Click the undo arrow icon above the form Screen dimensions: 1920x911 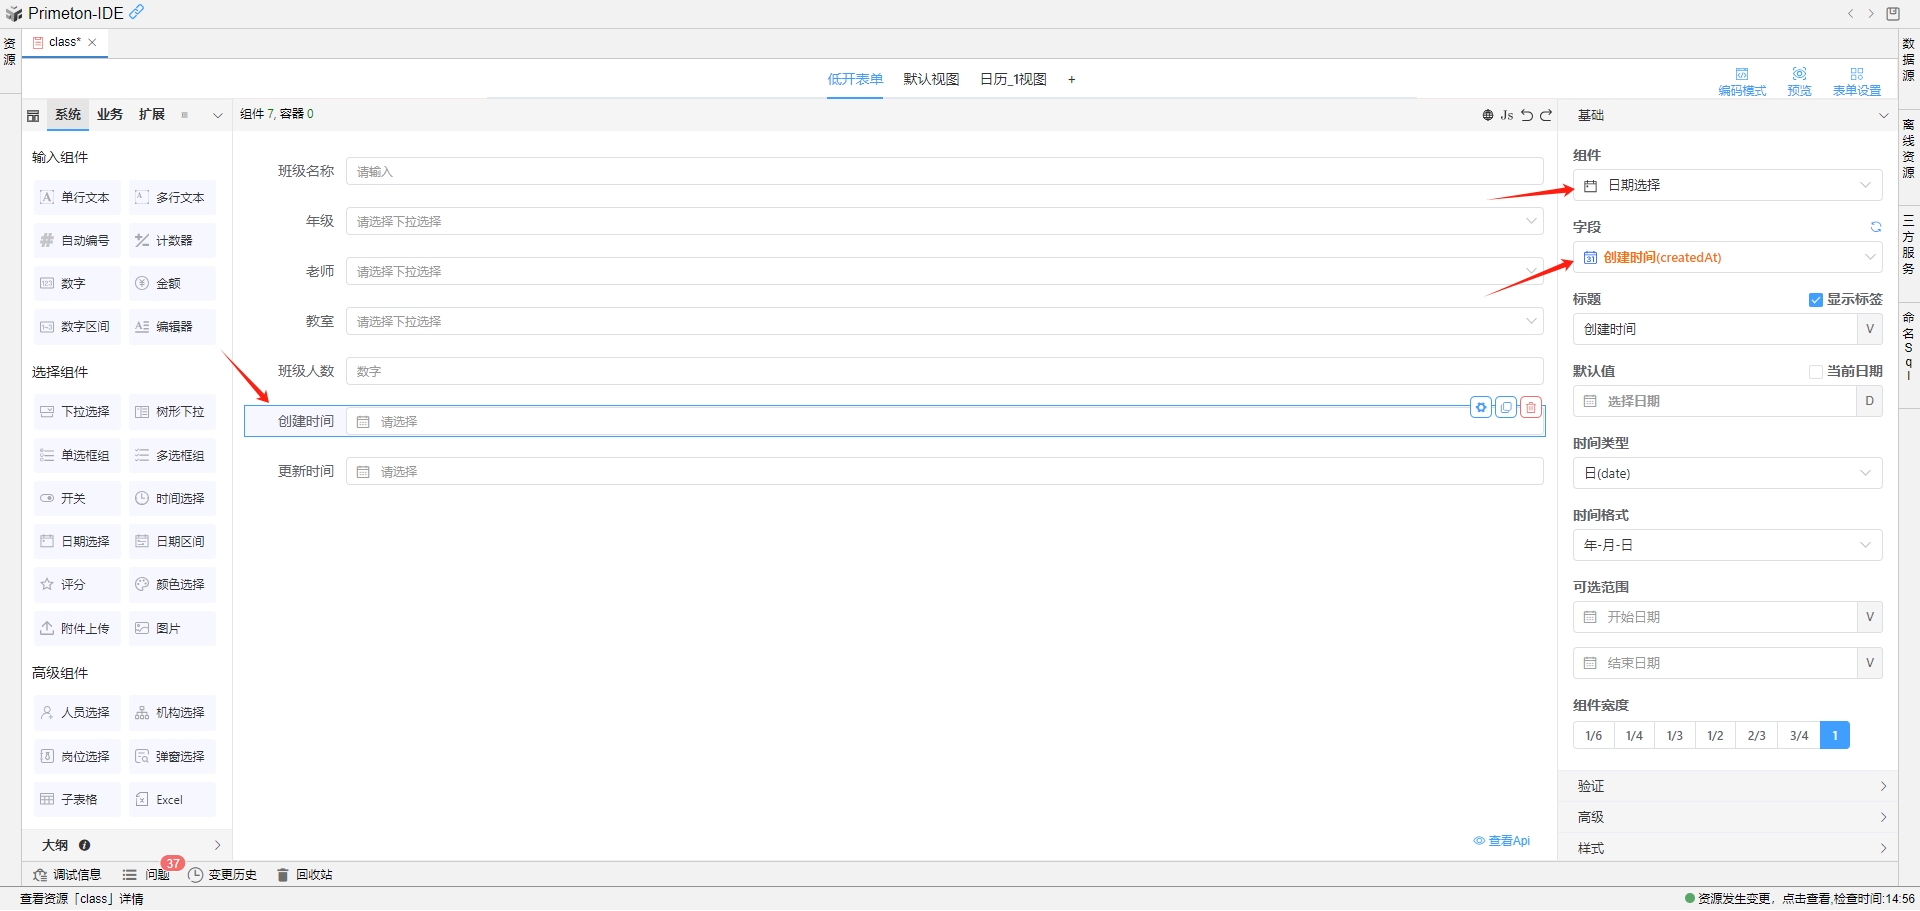(x=1526, y=114)
